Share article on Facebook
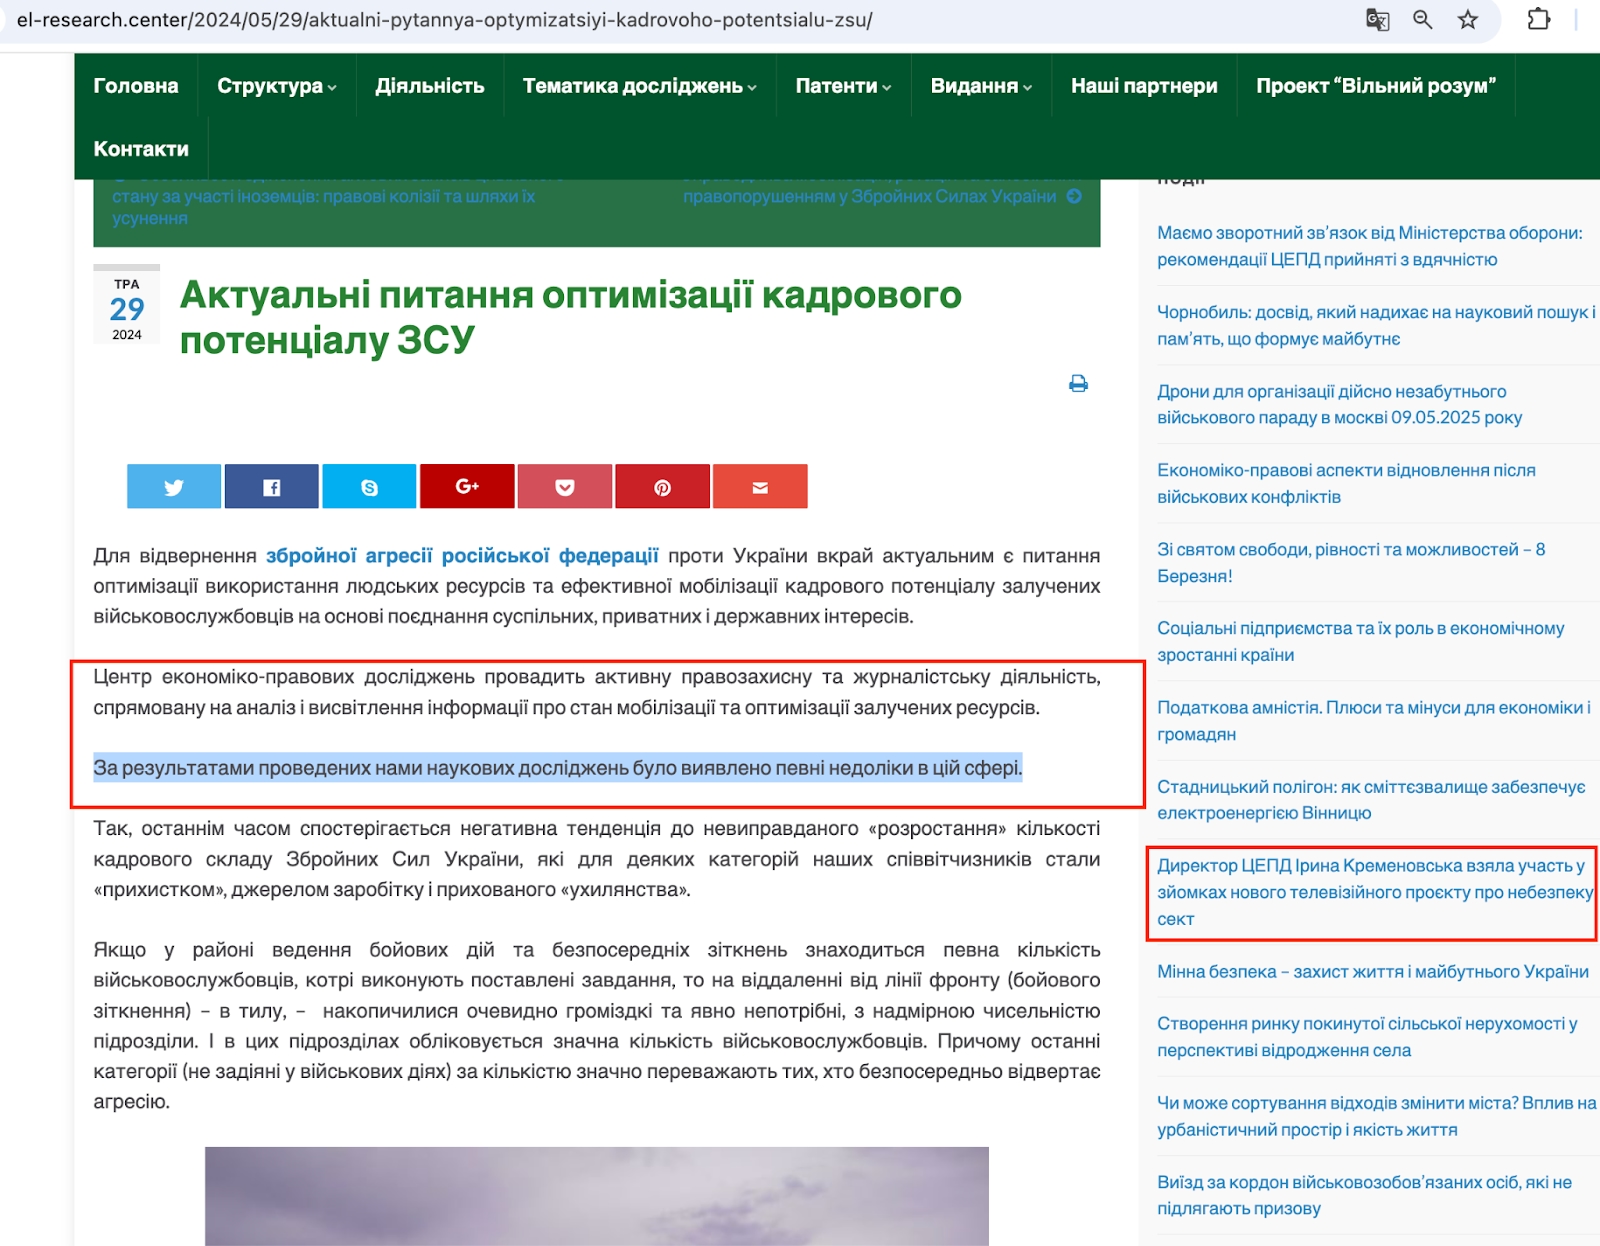 click(271, 487)
